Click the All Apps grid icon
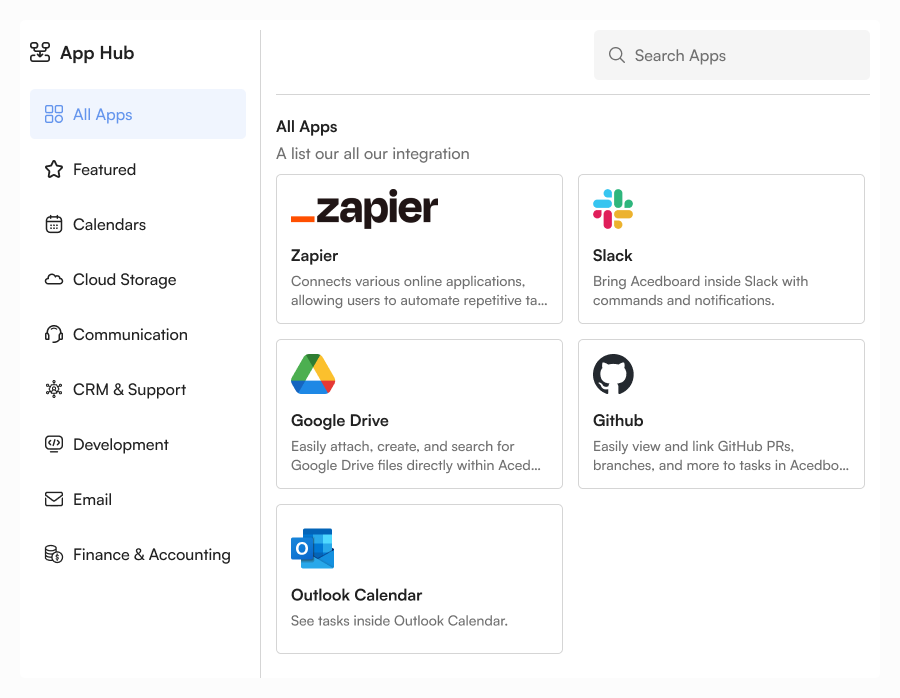 (x=54, y=114)
